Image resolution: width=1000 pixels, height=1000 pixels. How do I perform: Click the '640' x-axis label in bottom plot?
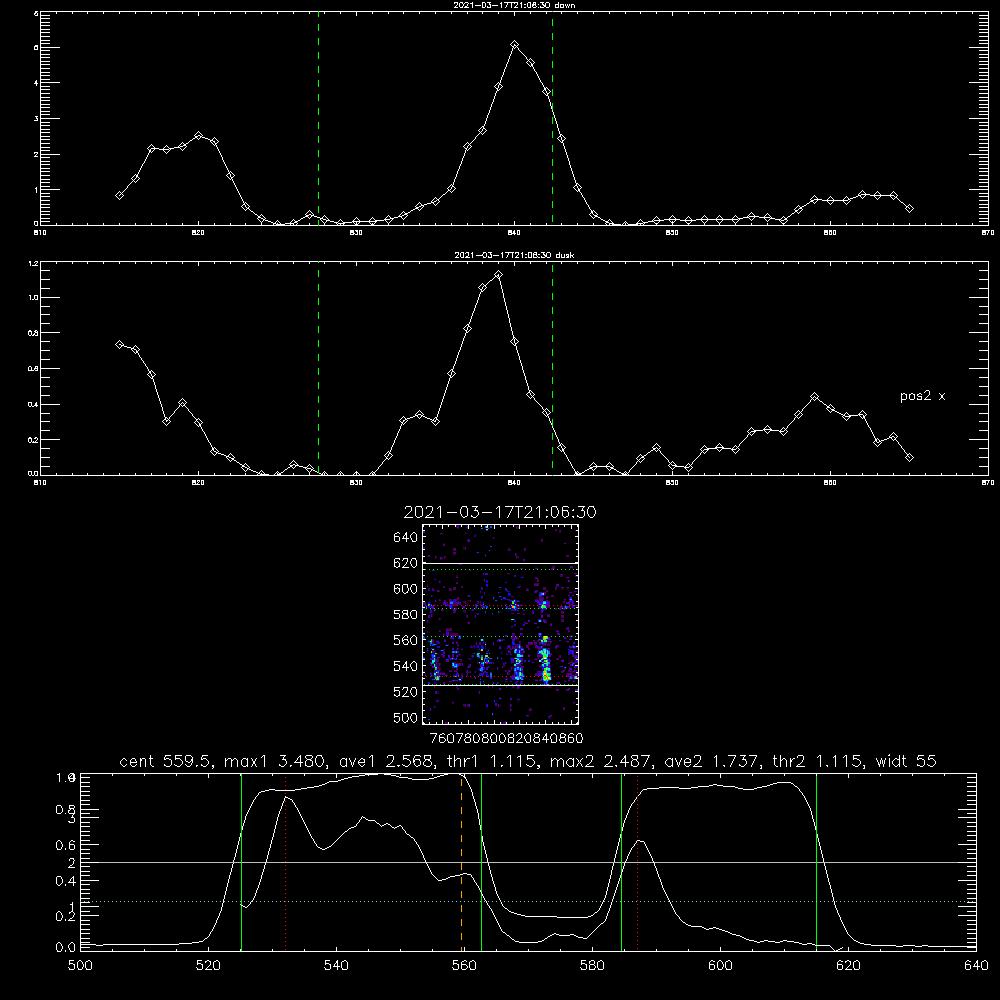(976, 966)
